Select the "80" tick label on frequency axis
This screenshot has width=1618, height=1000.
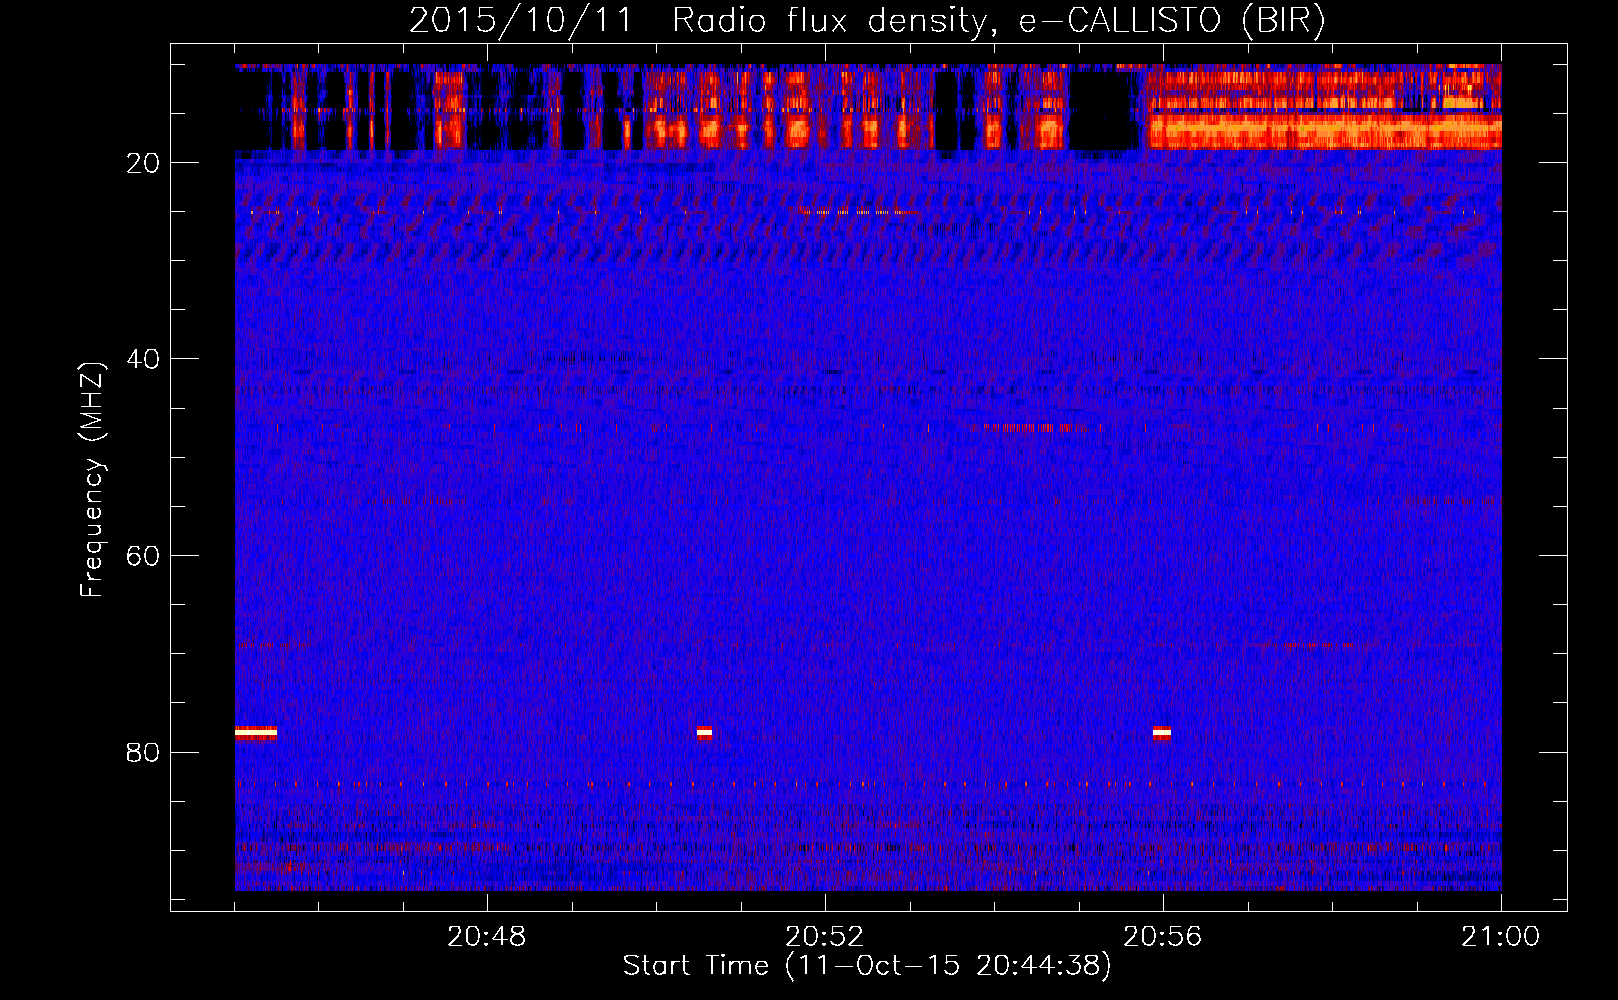click(144, 752)
